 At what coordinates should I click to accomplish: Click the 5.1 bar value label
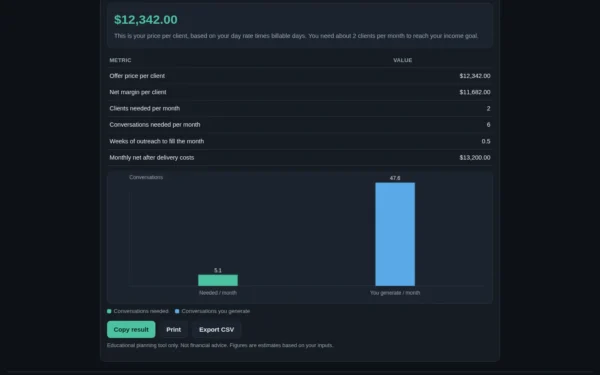point(218,270)
